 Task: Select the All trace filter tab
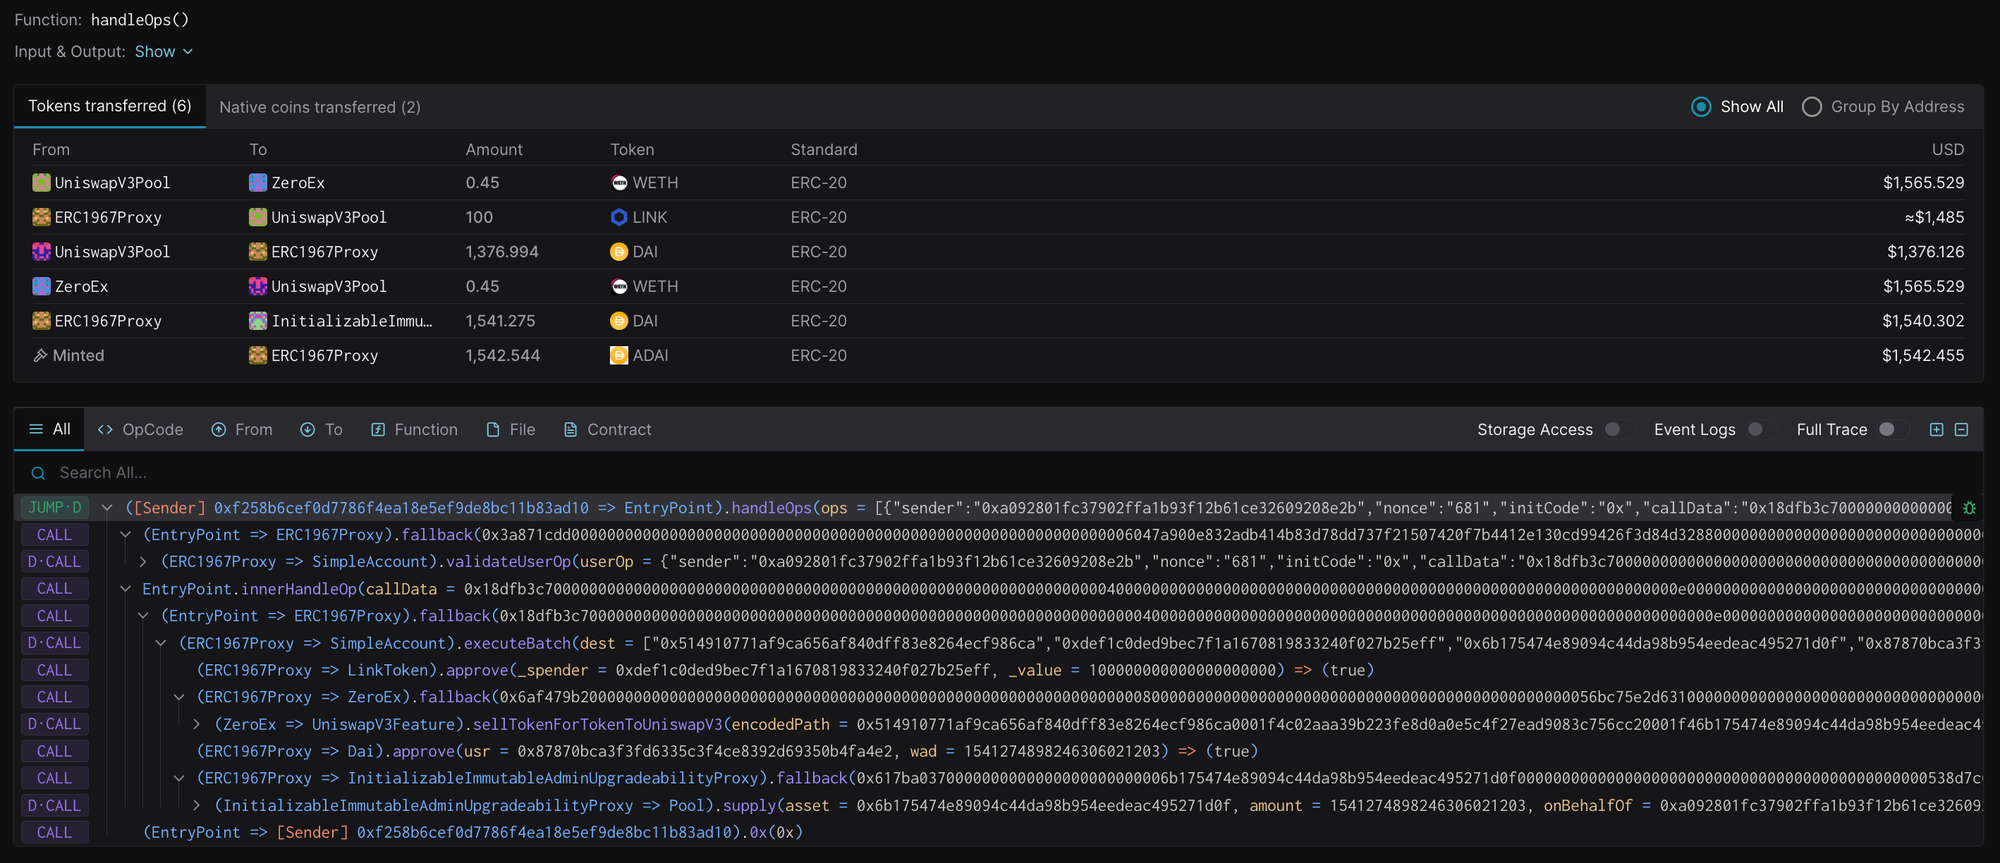click(x=50, y=429)
